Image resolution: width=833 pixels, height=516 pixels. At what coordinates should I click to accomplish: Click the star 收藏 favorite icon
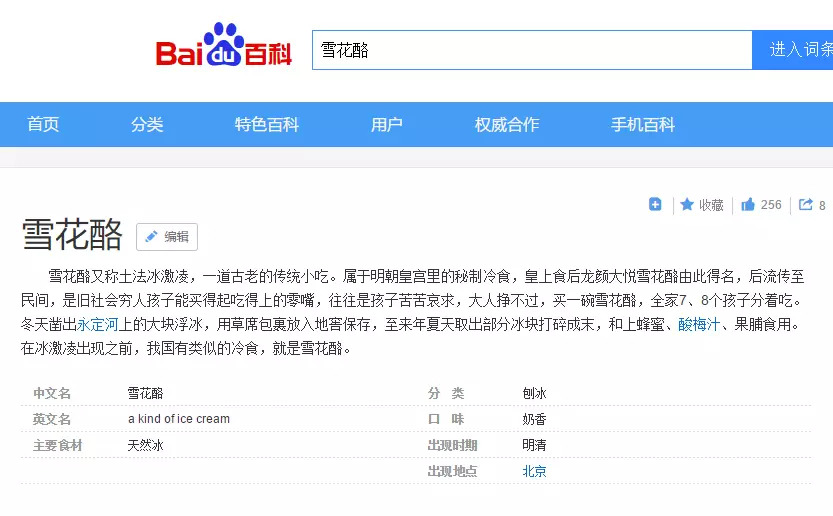[x=687, y=204]
